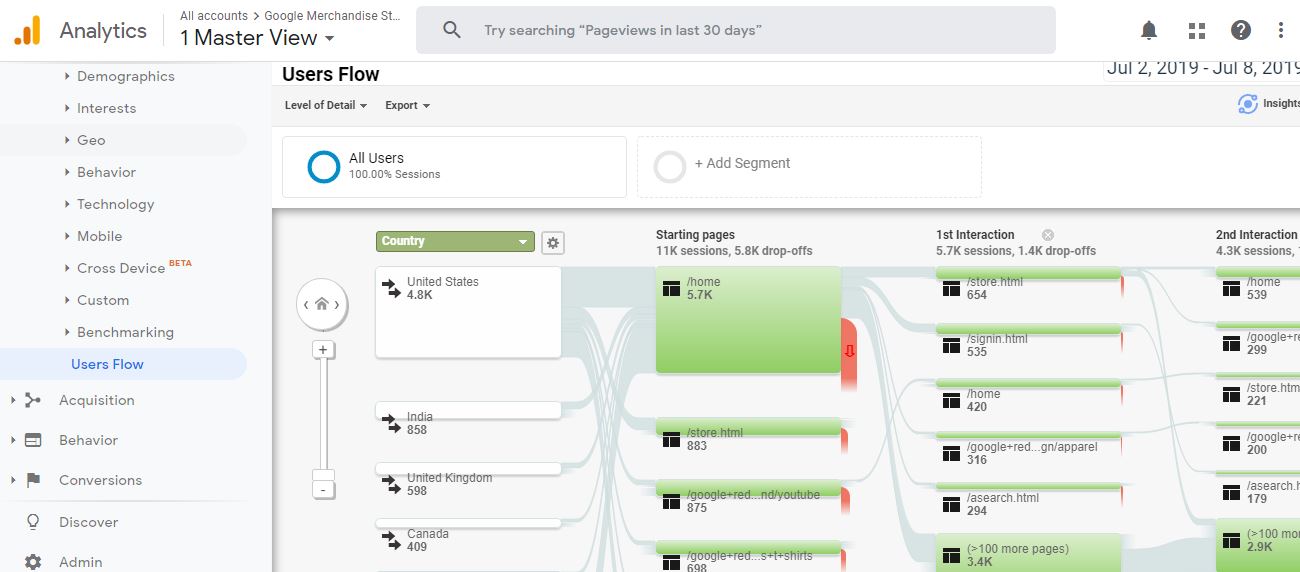Click the Discover lightbulb icon

33,522
